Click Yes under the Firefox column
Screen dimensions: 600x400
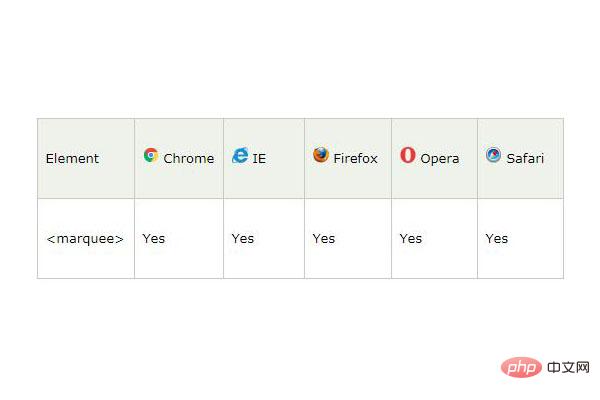[323, 239]
